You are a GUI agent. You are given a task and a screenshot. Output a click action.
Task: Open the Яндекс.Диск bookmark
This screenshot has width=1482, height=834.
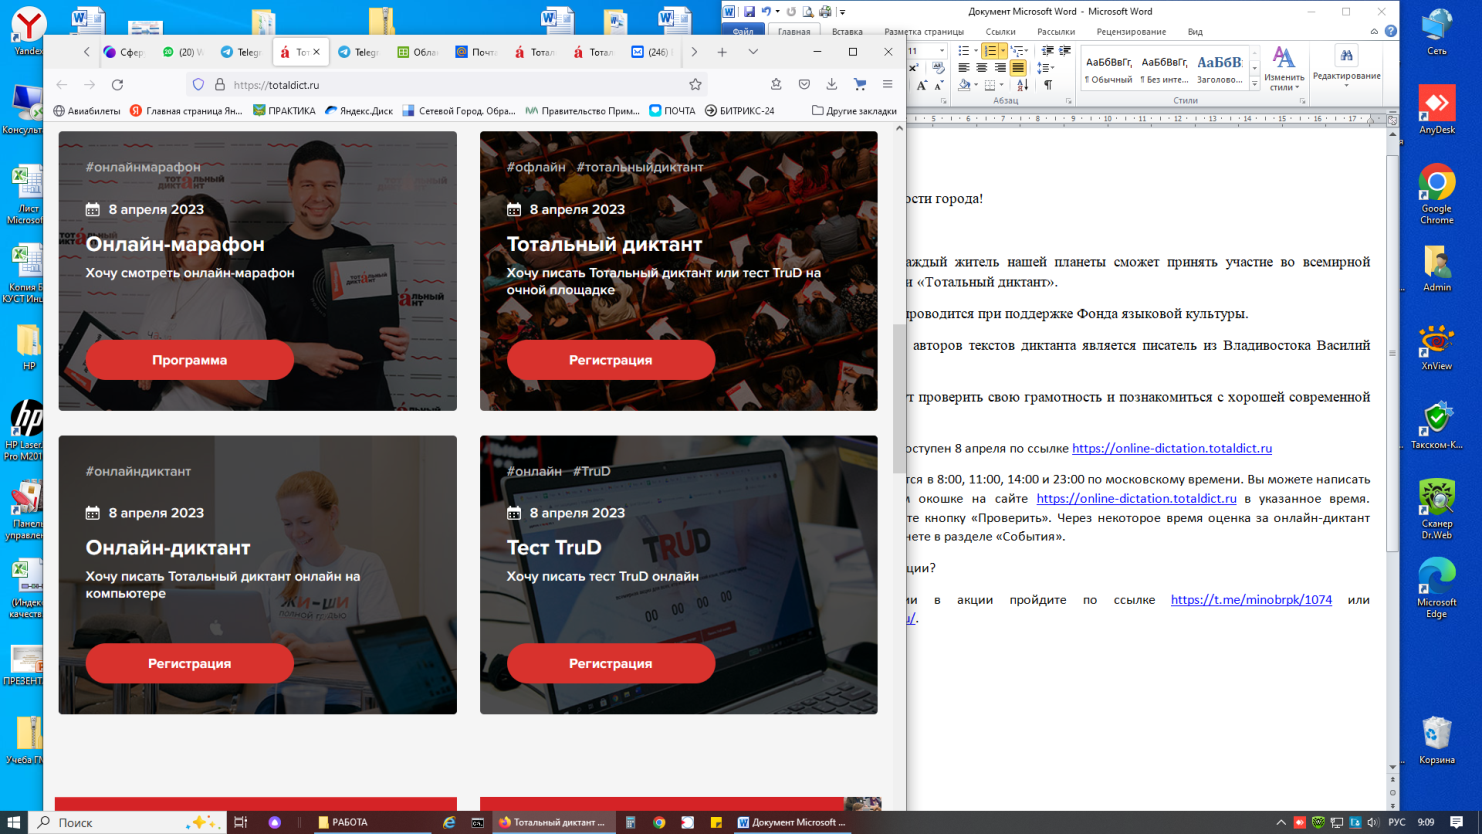359,111
